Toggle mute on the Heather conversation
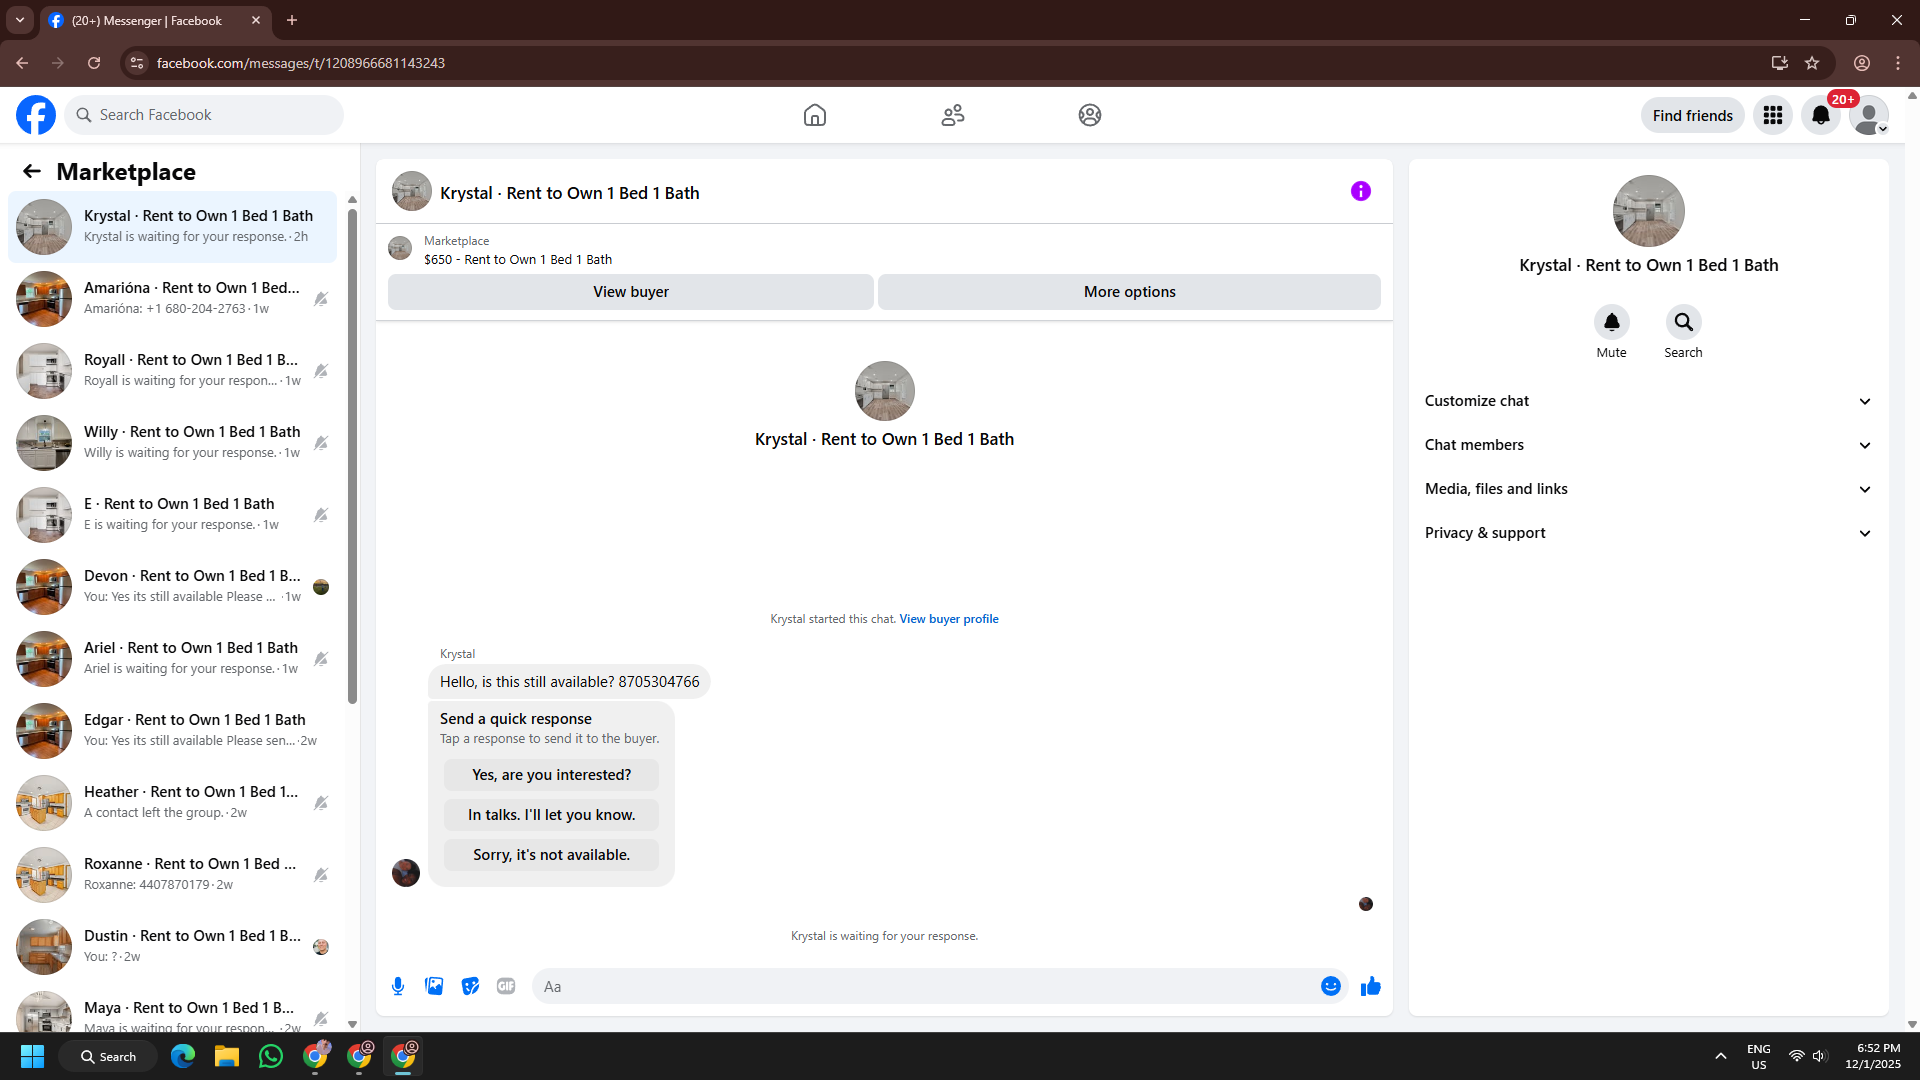 coord(321,803)
